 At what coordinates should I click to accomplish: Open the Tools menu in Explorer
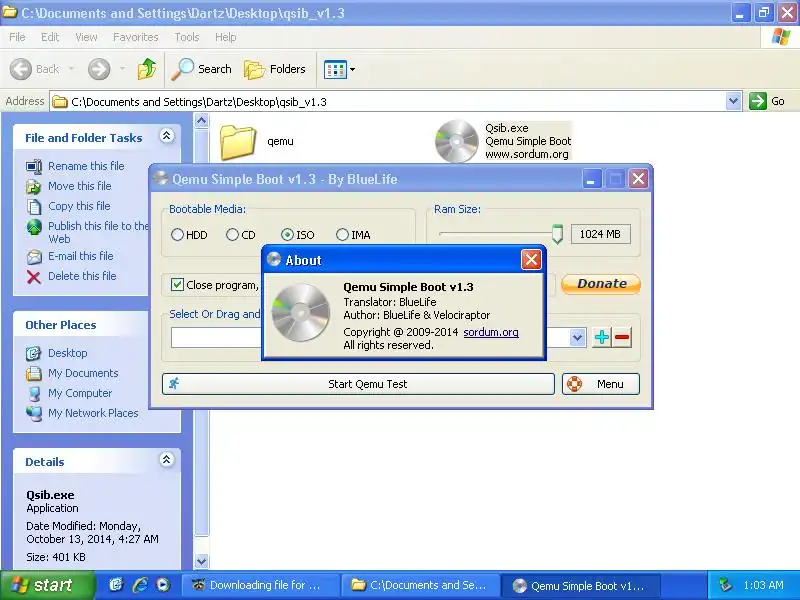pyautogui.click(x=187, y=37)
